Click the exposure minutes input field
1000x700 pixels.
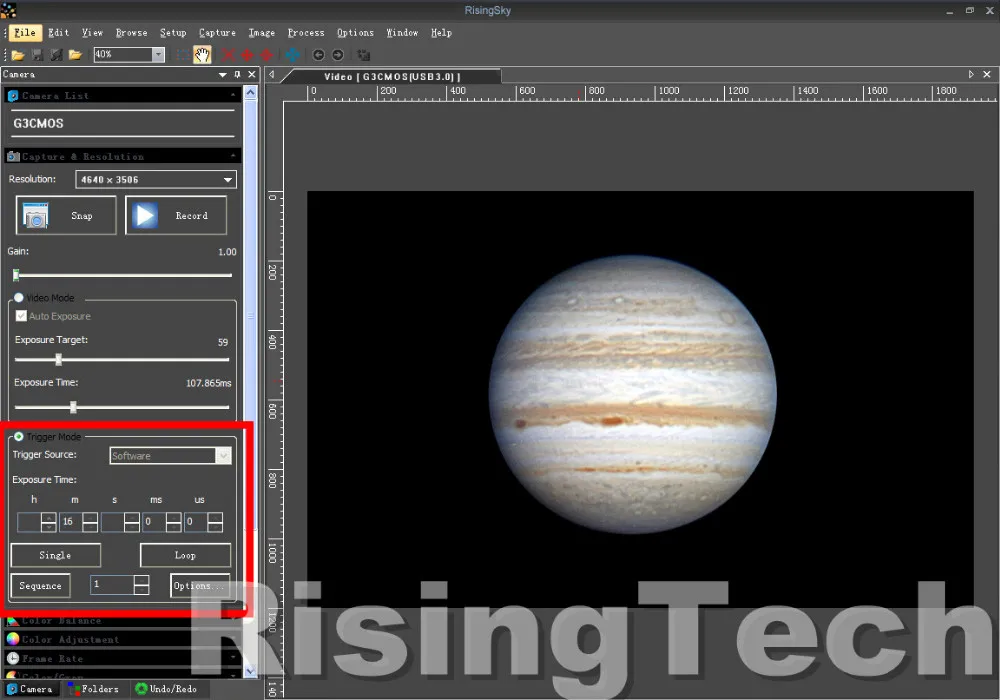pos(70,522)
